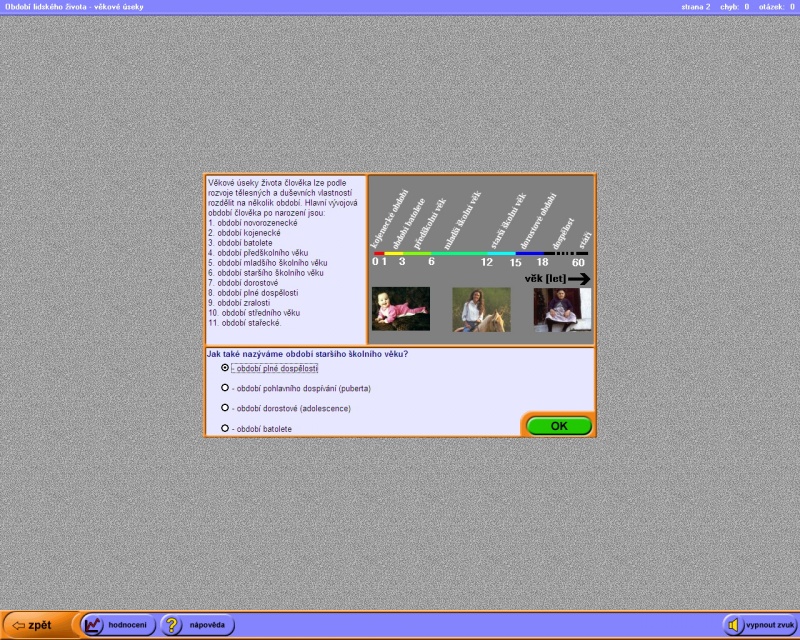Image resolution: width=800 pixels, height=640 pixels.
Task: Click the question mark help icon
Action: click(x=172, y=625)
